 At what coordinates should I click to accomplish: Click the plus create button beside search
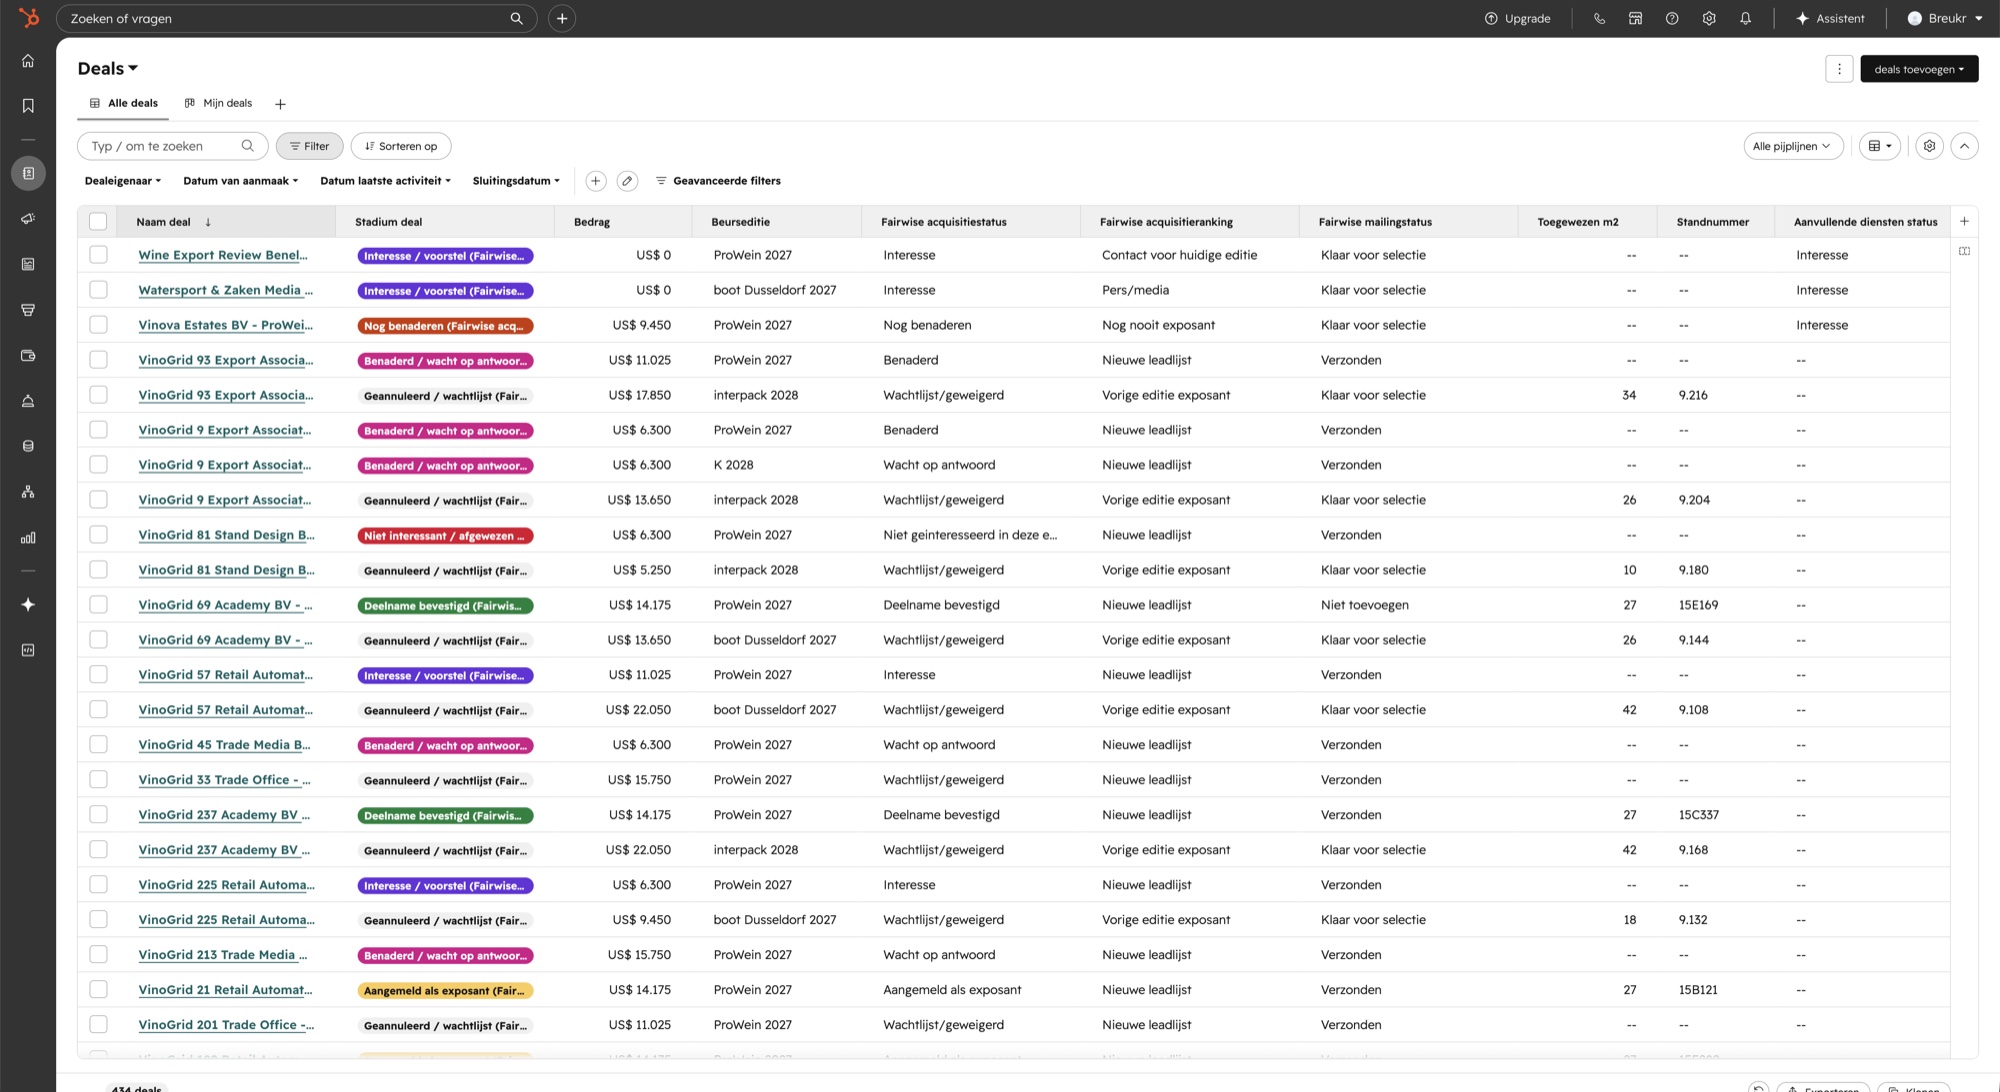click(562, 18)
